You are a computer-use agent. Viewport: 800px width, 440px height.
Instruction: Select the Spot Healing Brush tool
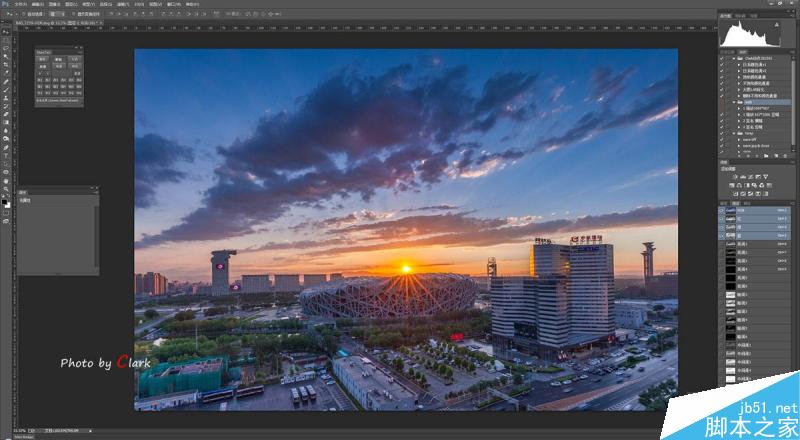[x=6, y=82]
